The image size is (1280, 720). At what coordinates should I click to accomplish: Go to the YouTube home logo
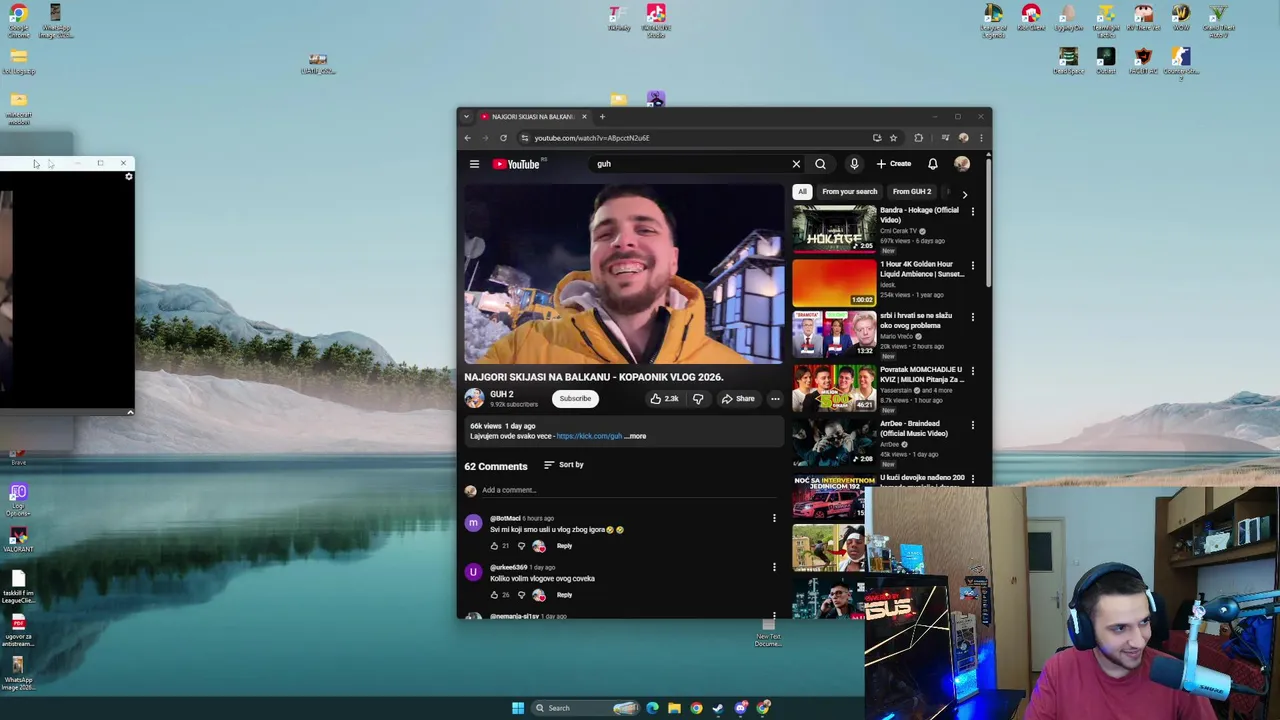[517, 164]
